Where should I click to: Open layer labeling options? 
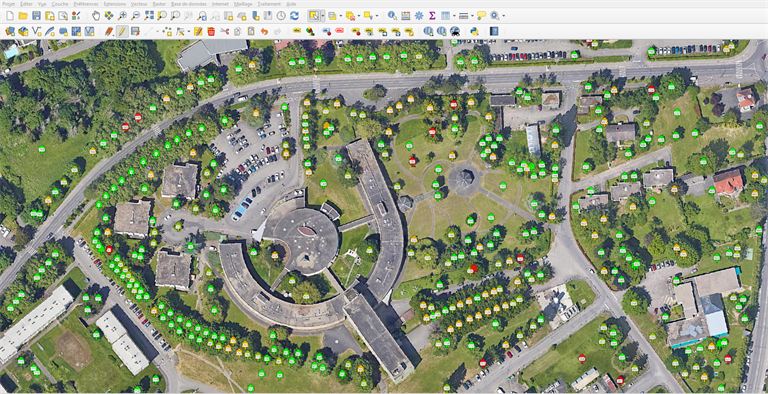tap(297, 31)
